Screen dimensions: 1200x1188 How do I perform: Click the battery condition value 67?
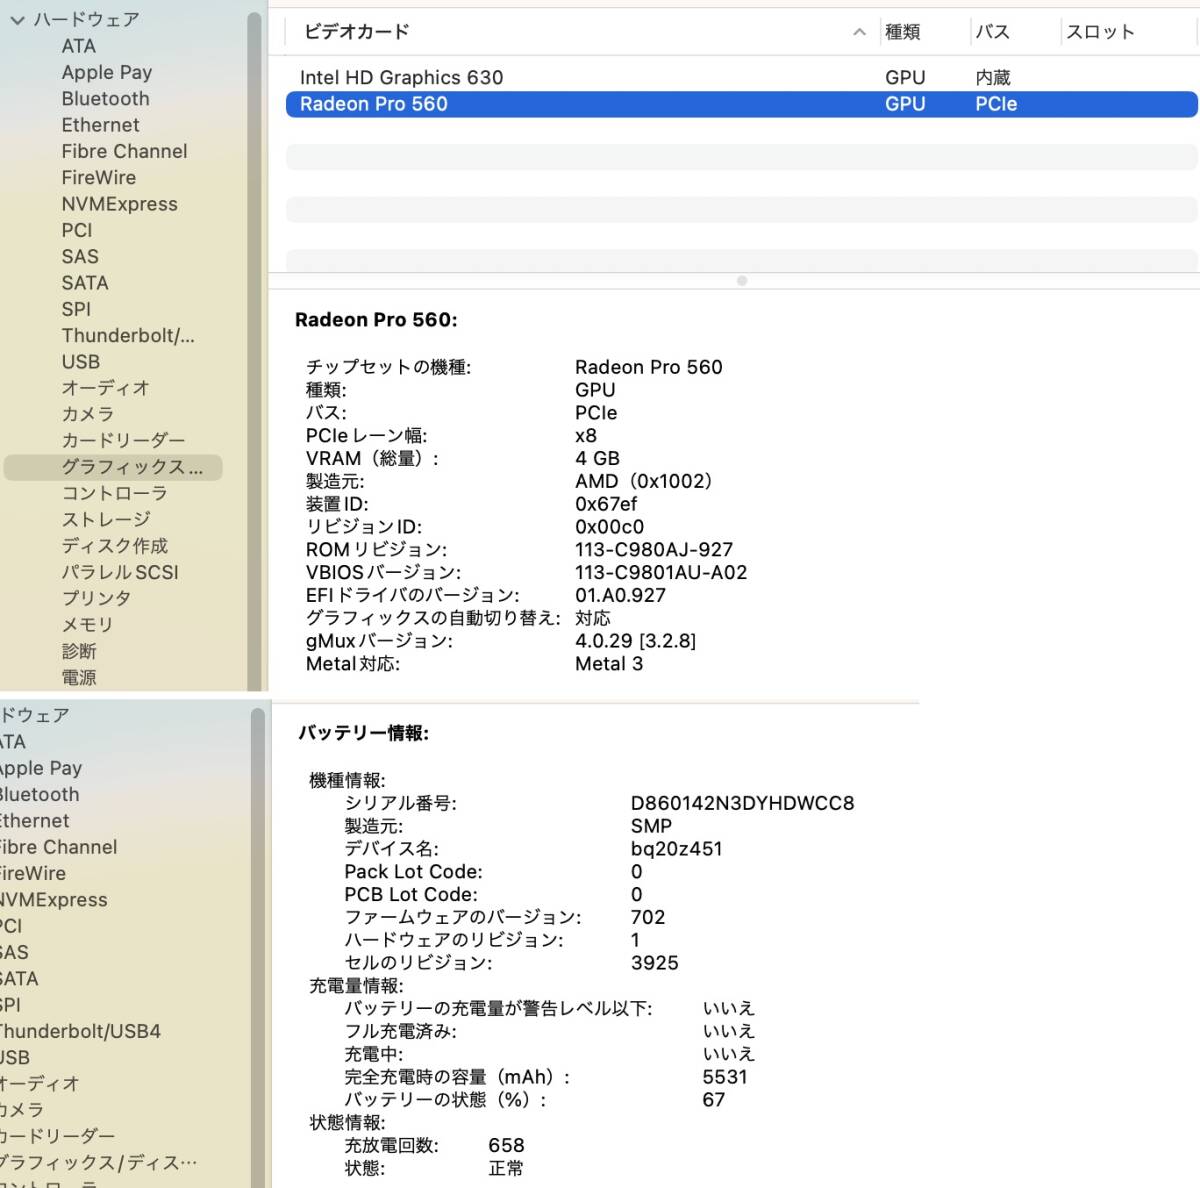pyautogui.click(x=714, y=1100)
